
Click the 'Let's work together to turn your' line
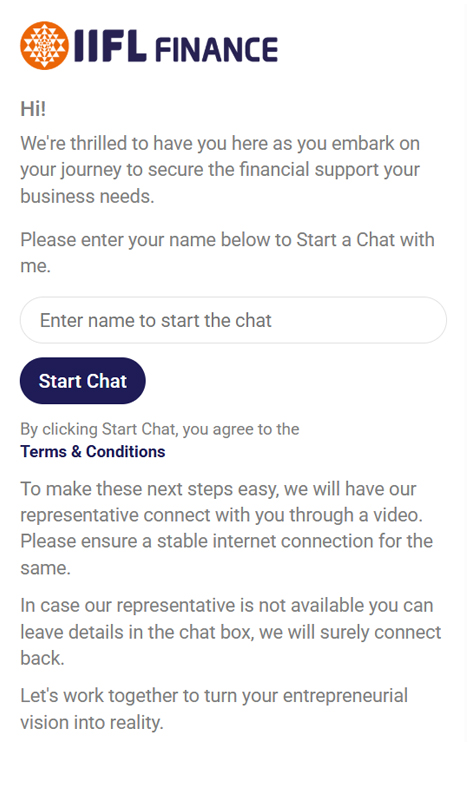[214, 696]
